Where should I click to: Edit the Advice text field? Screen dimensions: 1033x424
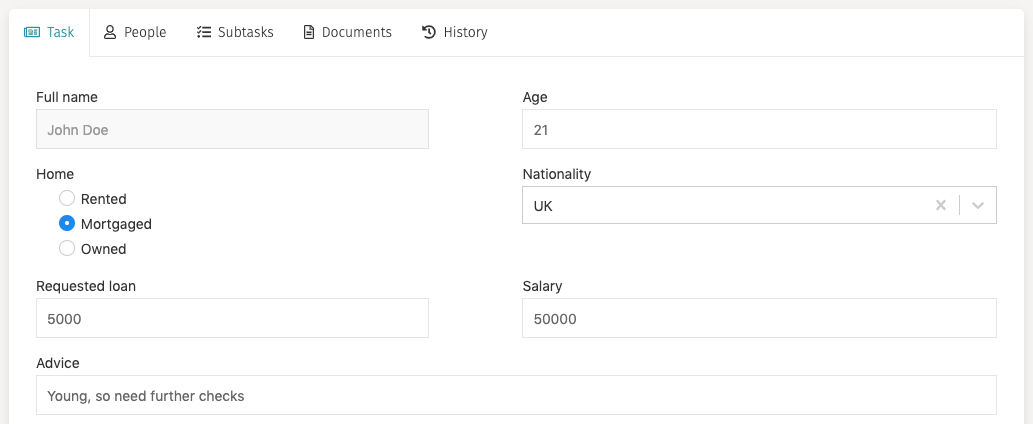pos(516,395)
